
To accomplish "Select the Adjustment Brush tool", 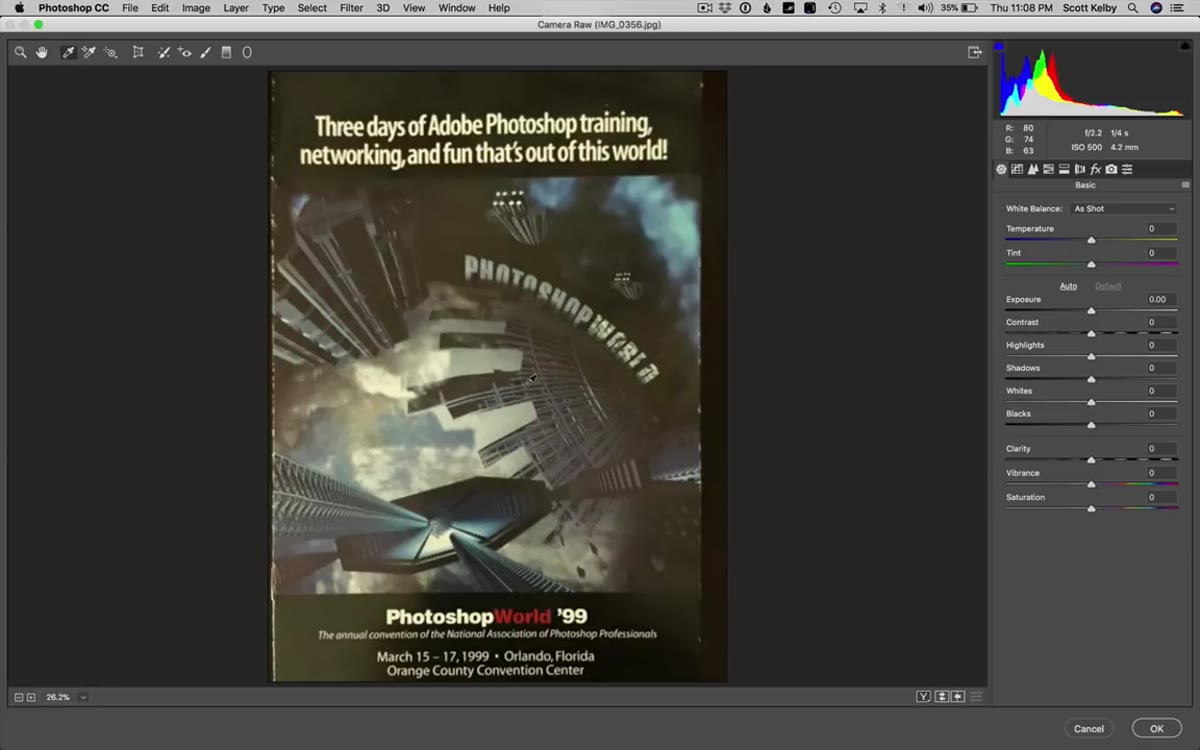I will (x=206, y=52).
